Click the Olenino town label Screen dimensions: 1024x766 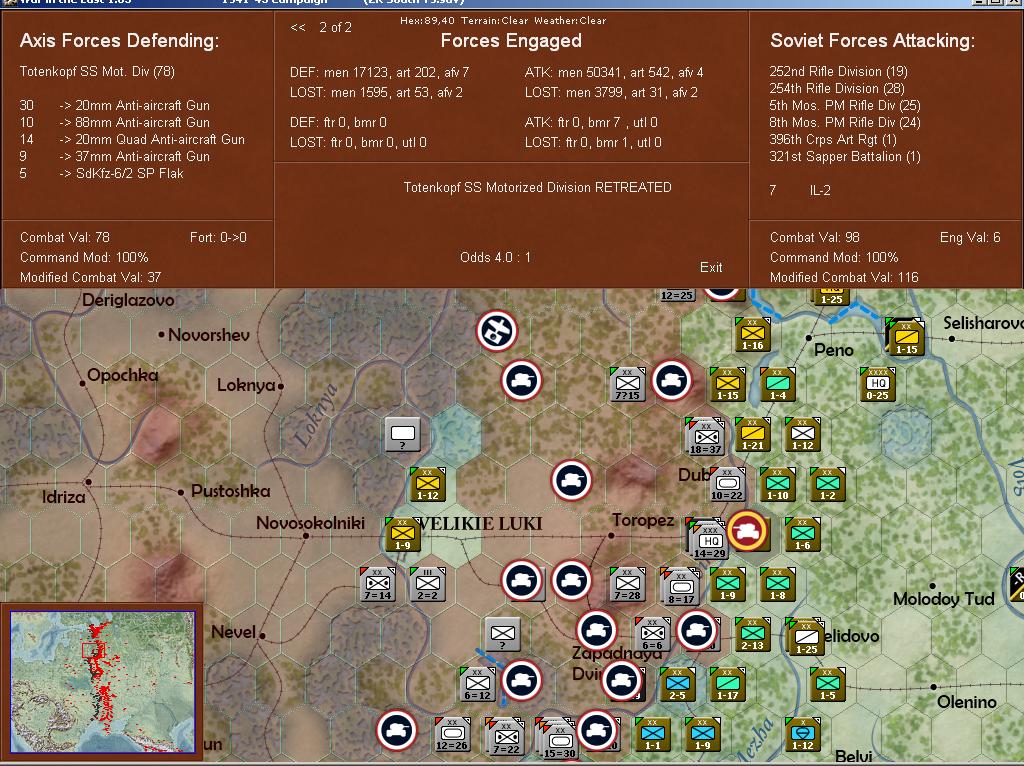point(967,702)
